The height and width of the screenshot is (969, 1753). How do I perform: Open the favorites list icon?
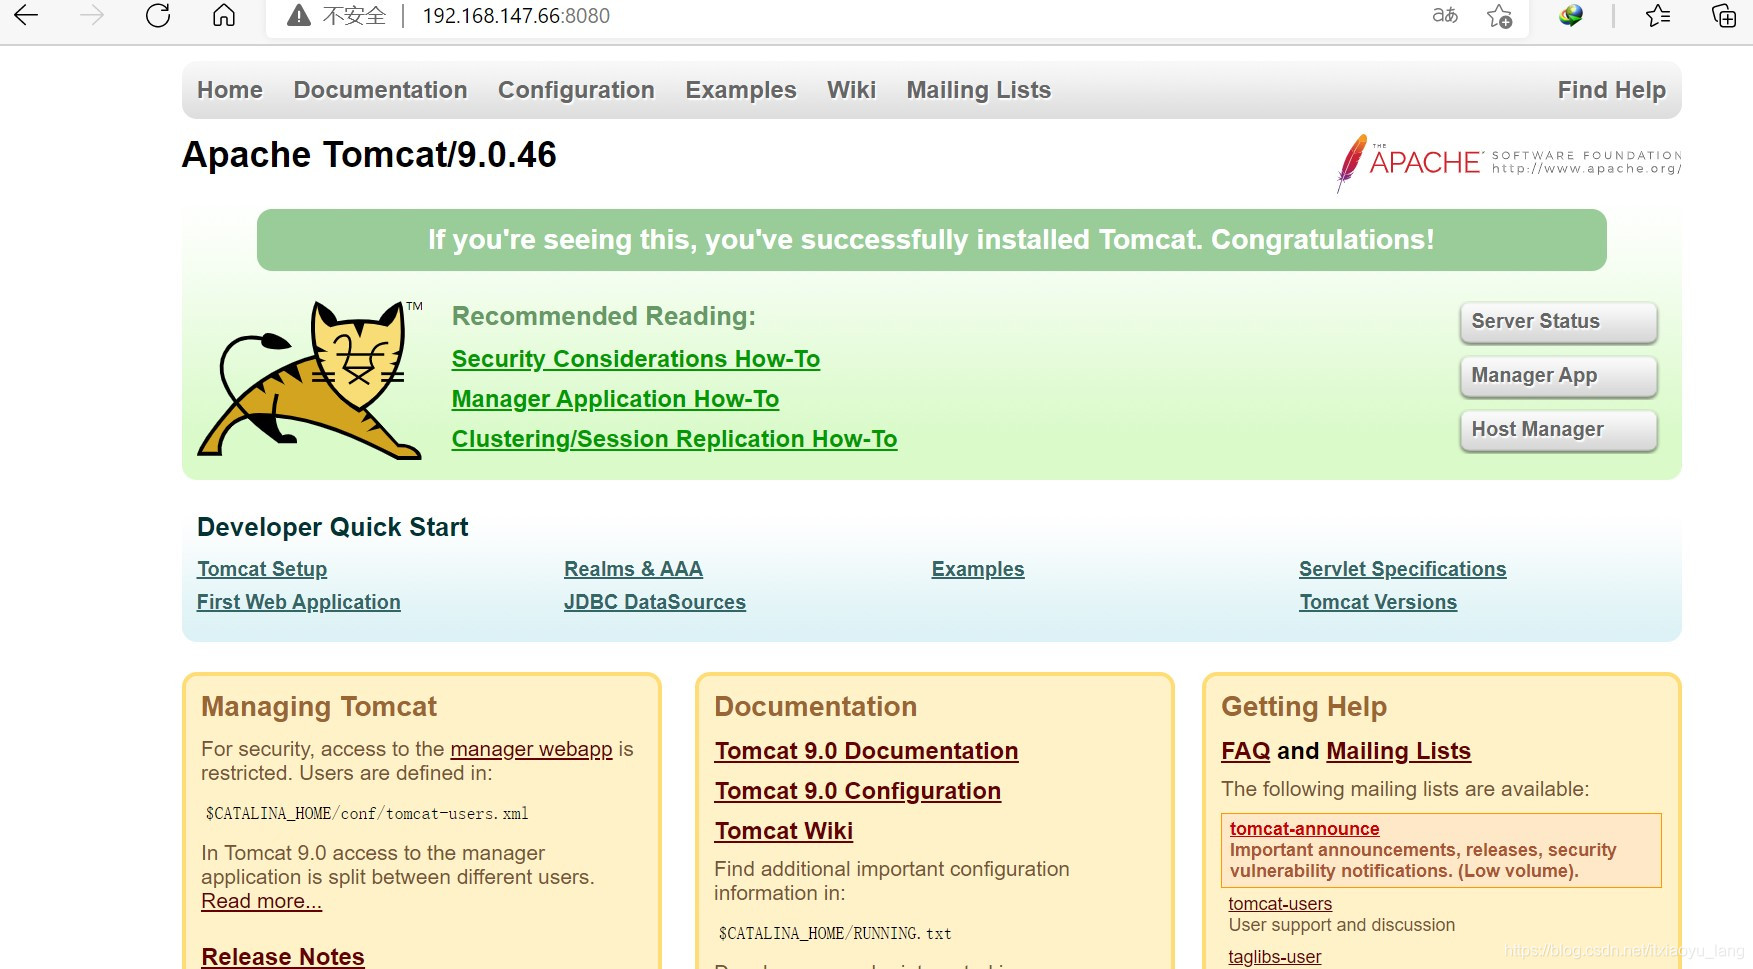tap(1658, 15)
